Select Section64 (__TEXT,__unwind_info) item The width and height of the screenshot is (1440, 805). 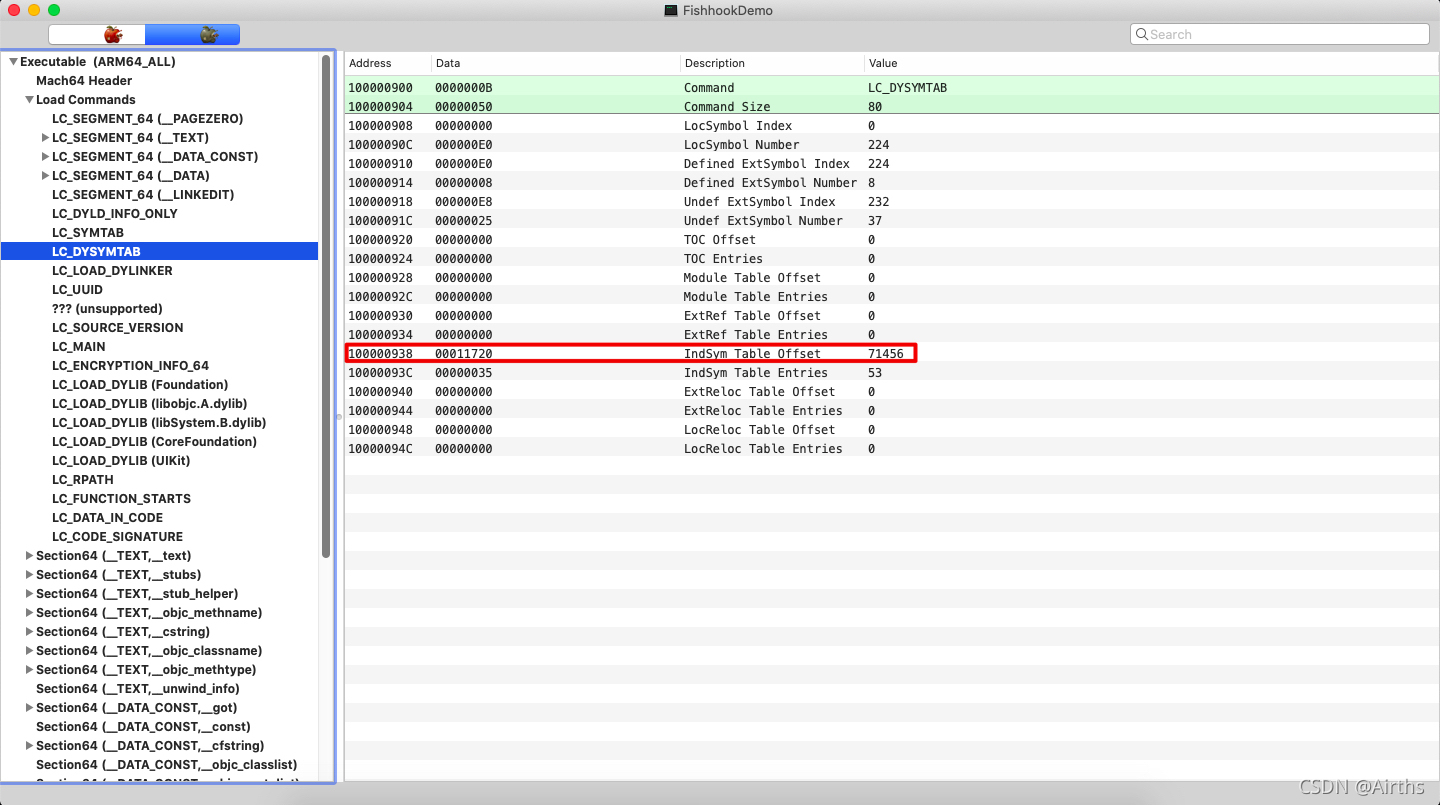point(138,689)
